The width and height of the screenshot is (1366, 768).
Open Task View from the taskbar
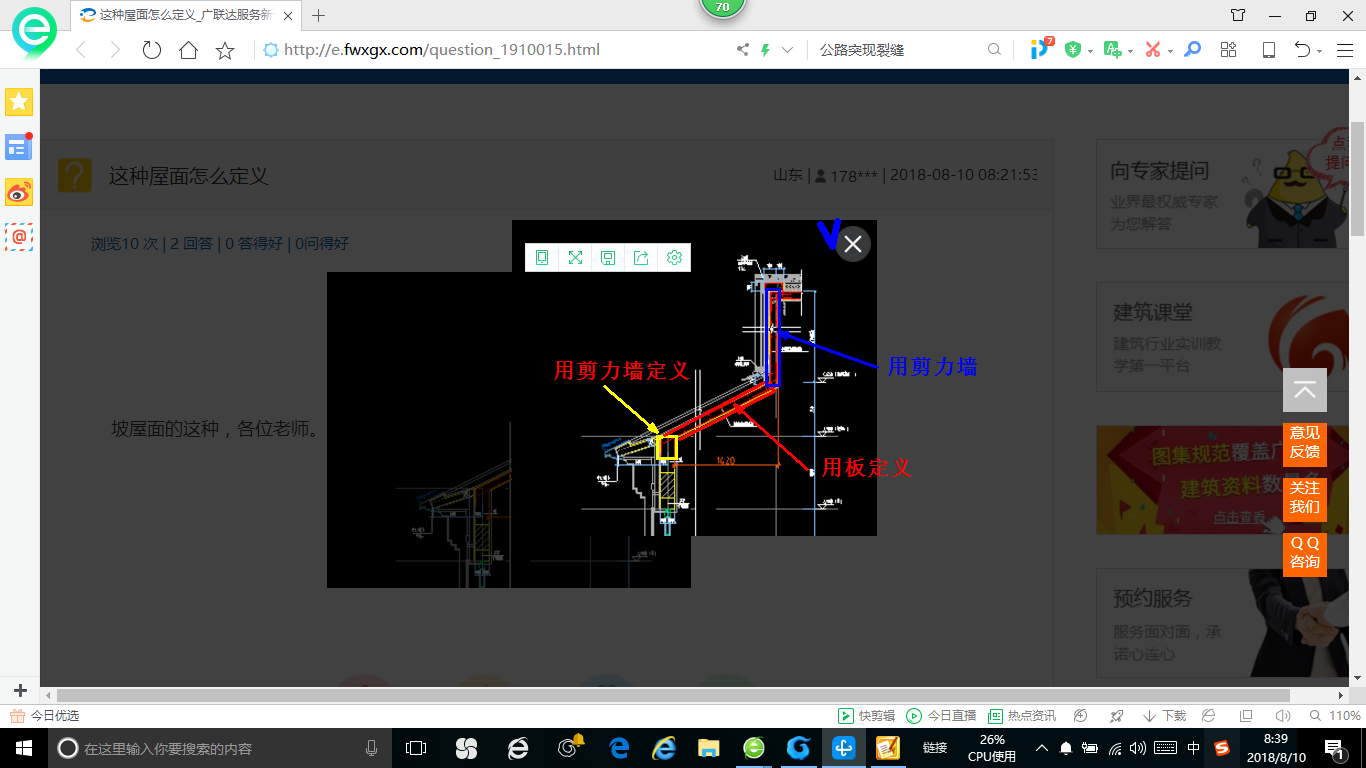coord(416,748)
